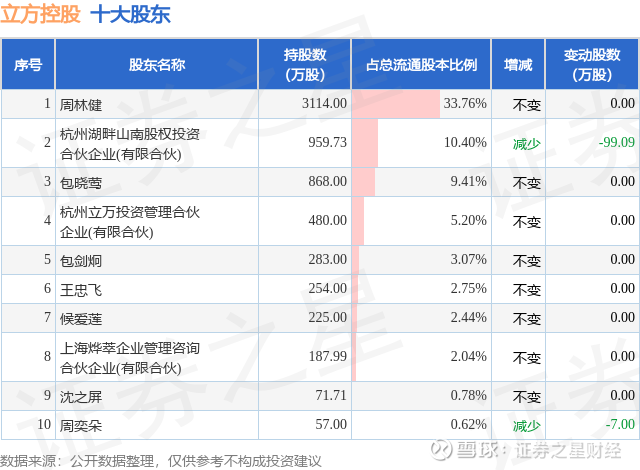The height and width of the screenshot is (470, 640).
Task: Select shareholder 包晓莺 in row 3
Action: [81, 181]
